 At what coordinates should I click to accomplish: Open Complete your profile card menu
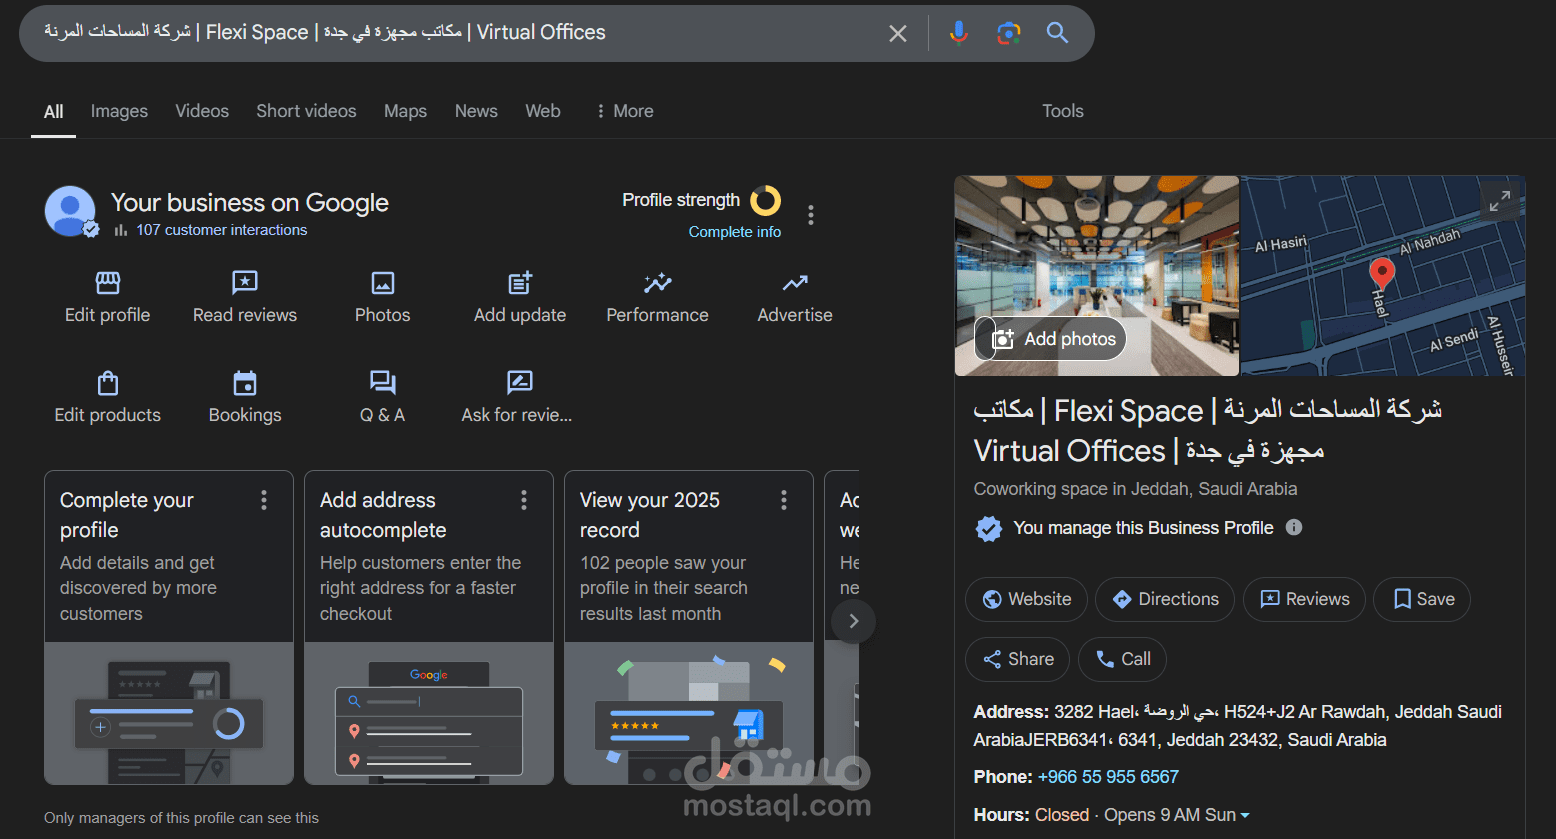[264, 500]
